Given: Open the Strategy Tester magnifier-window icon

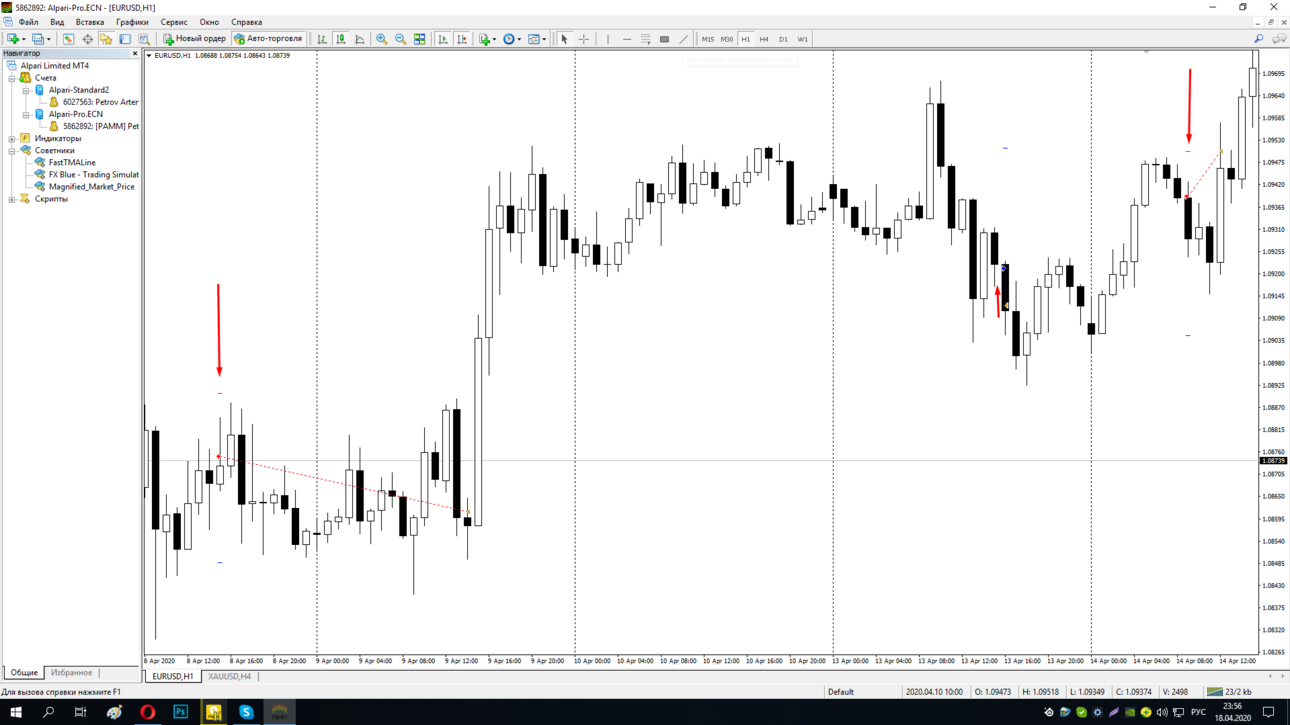Looking at the screenshot, I should pyautogui.click(x=144, y=39).
